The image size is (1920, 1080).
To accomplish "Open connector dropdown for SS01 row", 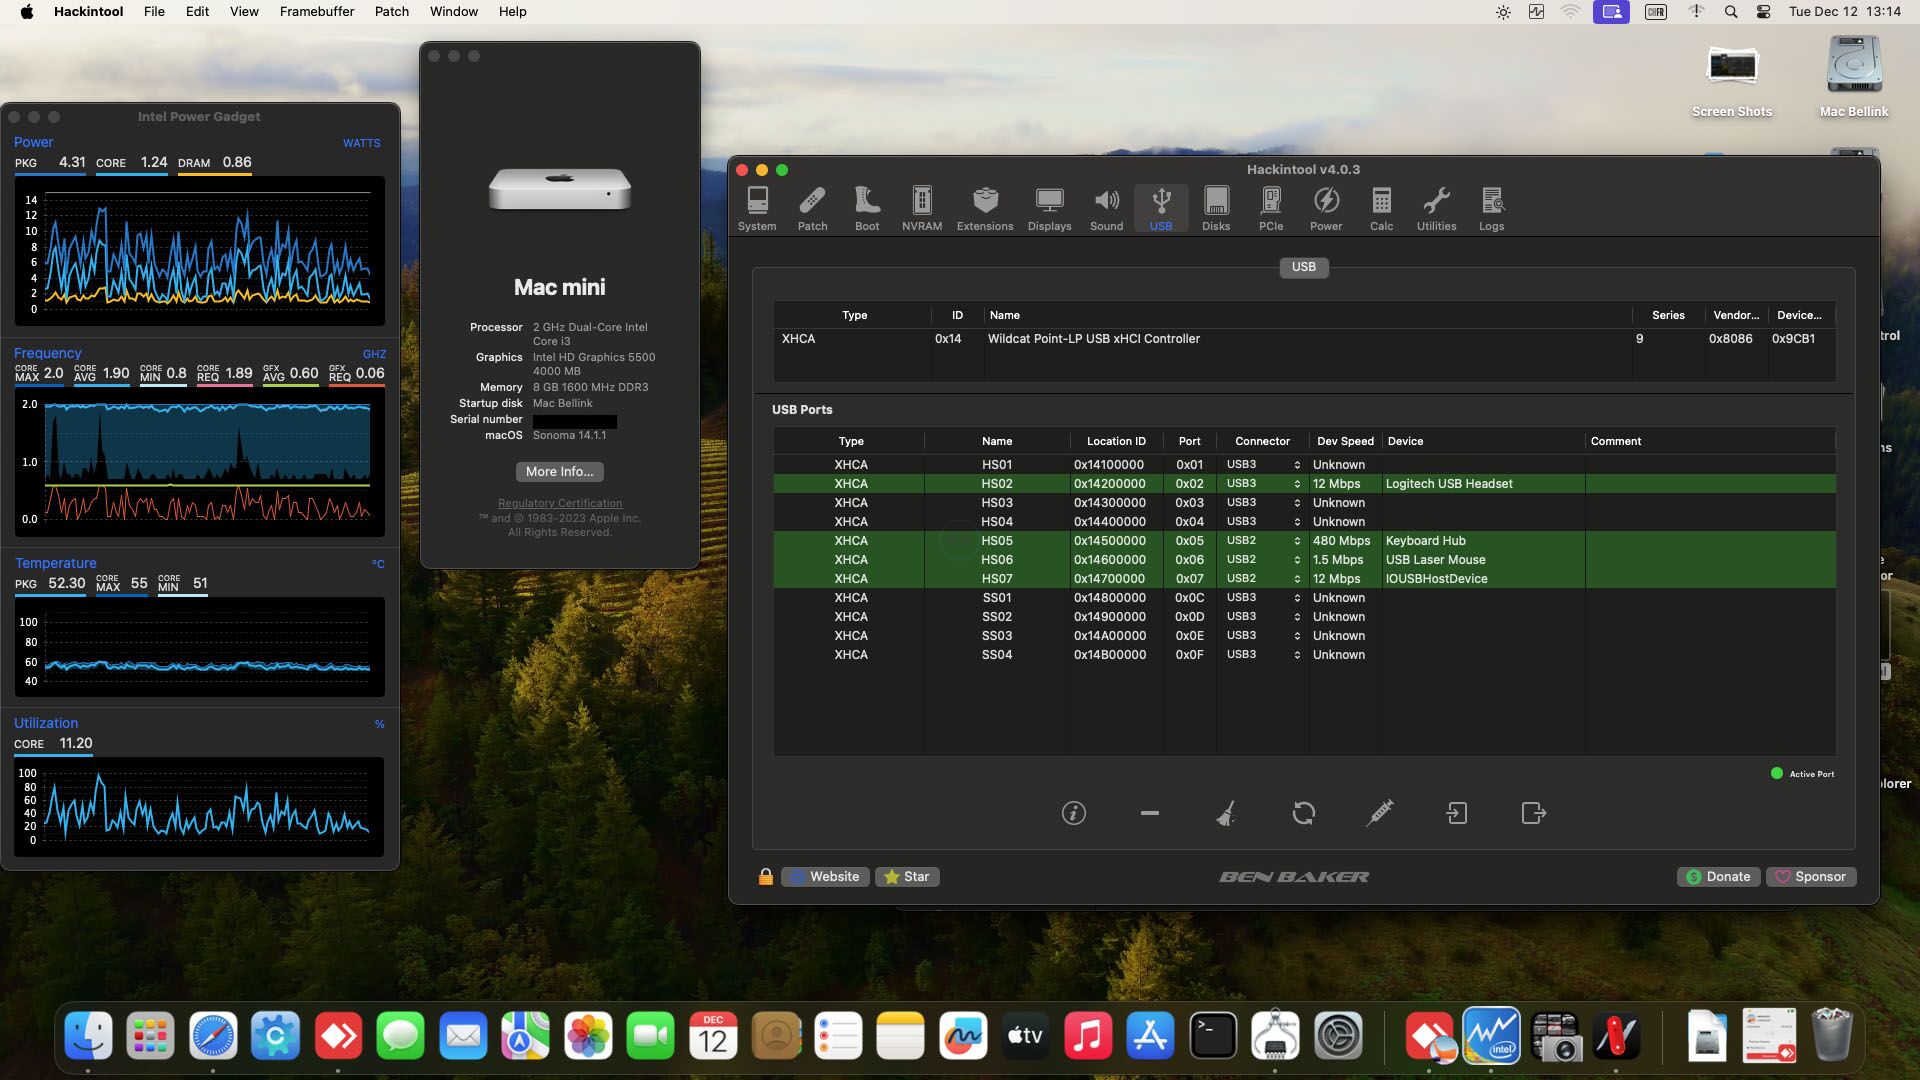I will 1263,598.
